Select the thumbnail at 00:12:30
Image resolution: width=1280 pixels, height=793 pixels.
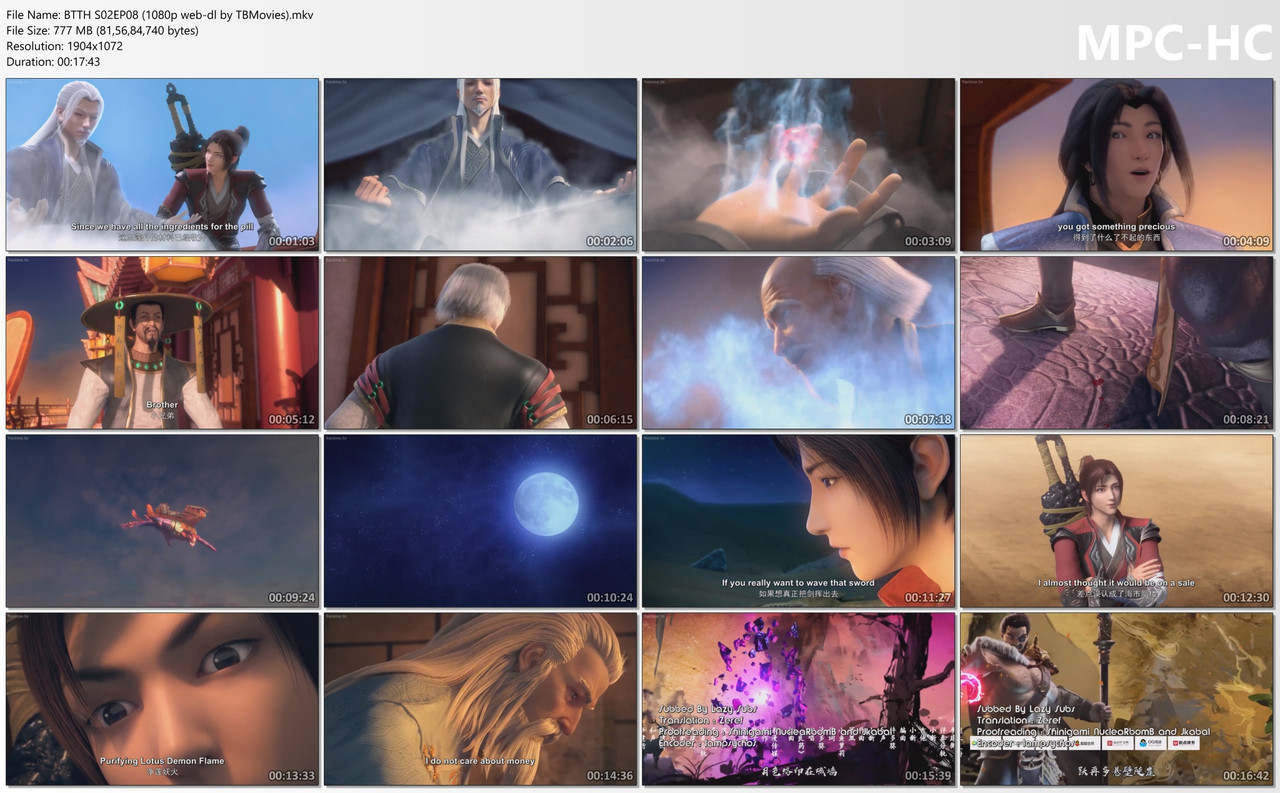[1116, 521]
